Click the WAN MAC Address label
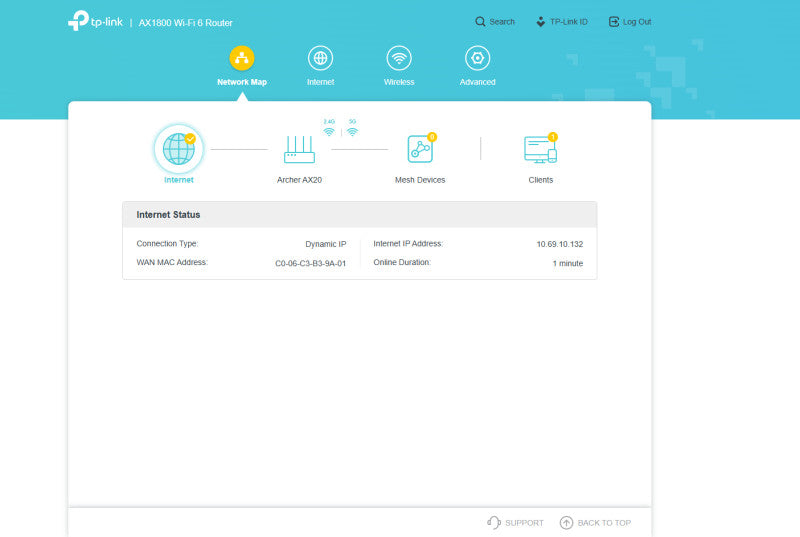Viewport: 800px width, 537px height. pyautogui.click(x=172, y=262)
